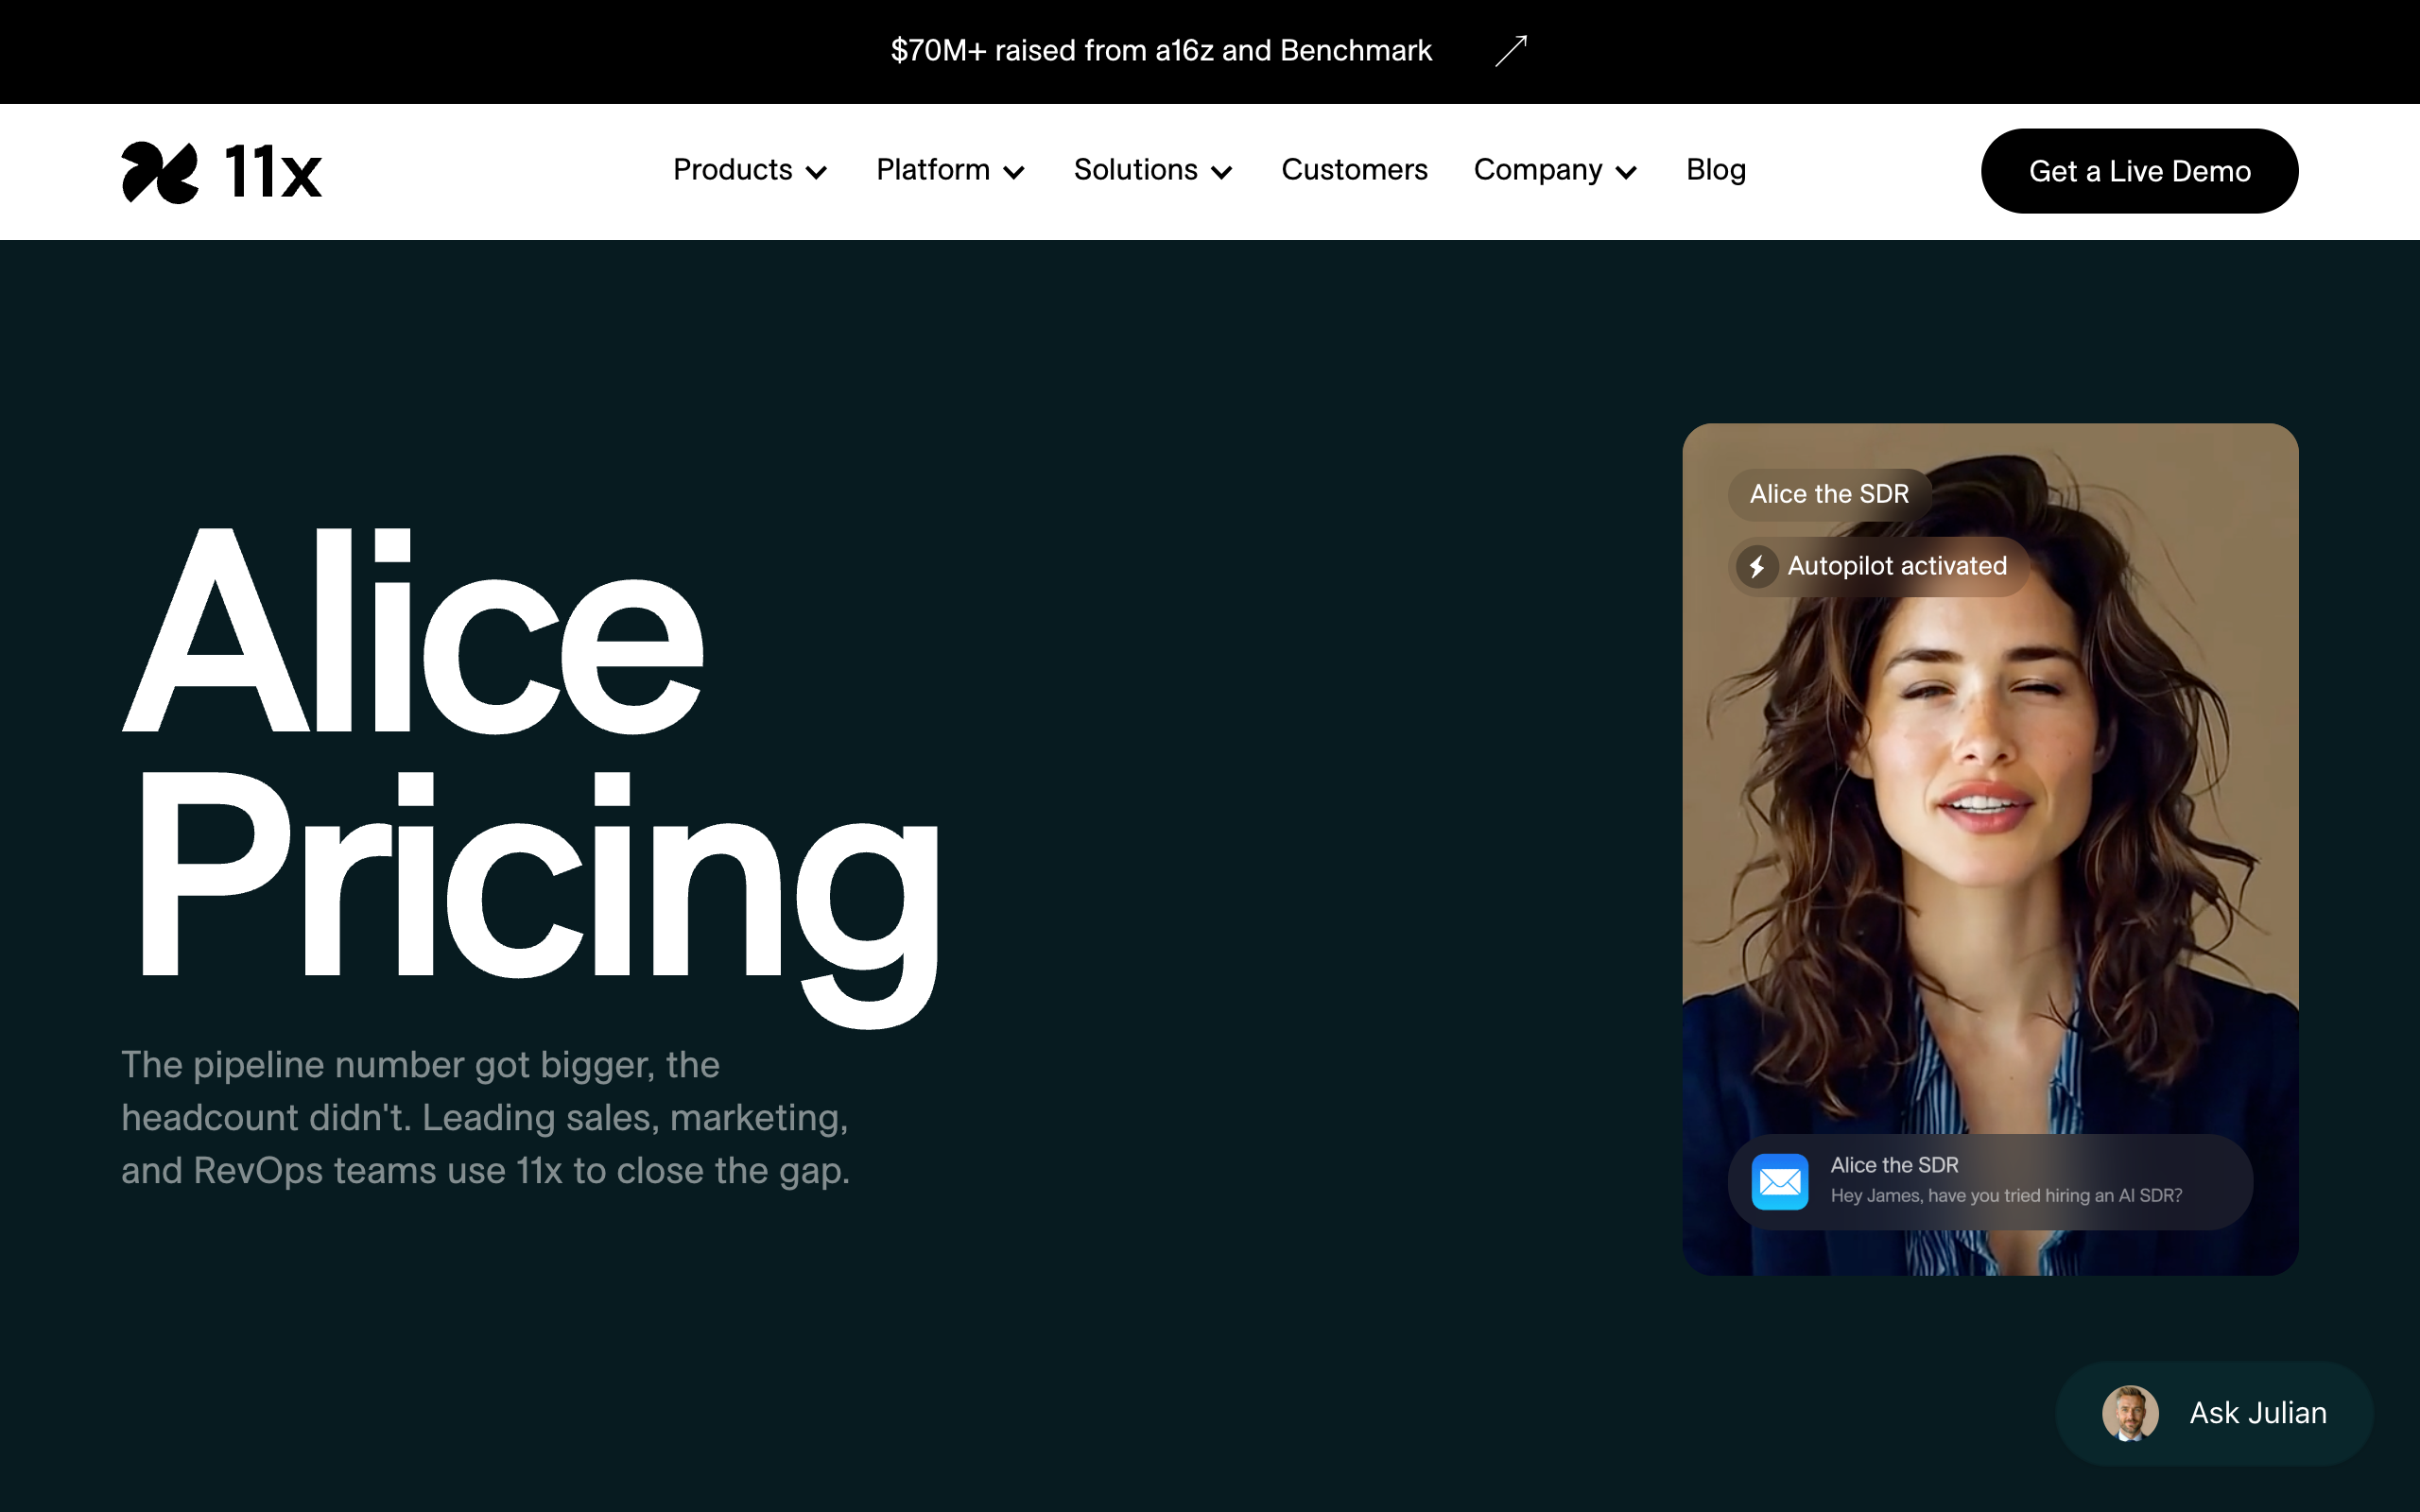
Task: Expand the Platform dropdown chevron
Action: [1014, 173]
